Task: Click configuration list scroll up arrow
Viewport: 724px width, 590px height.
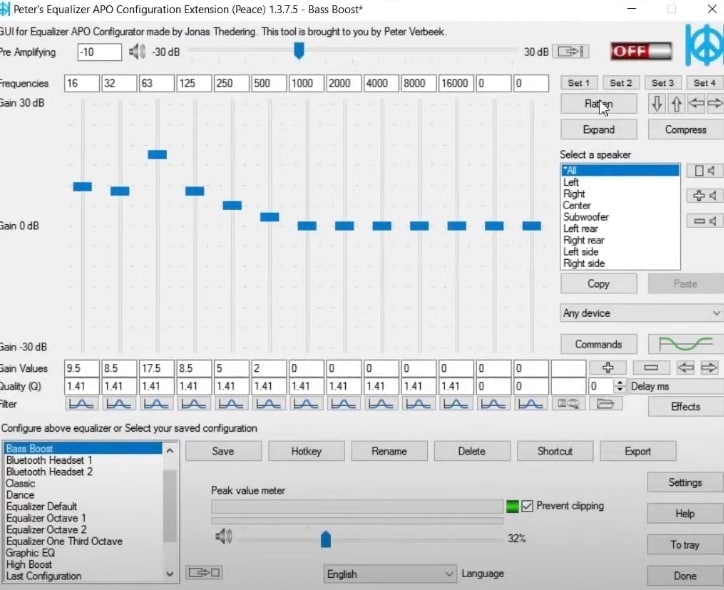Action: click(170, 450)
